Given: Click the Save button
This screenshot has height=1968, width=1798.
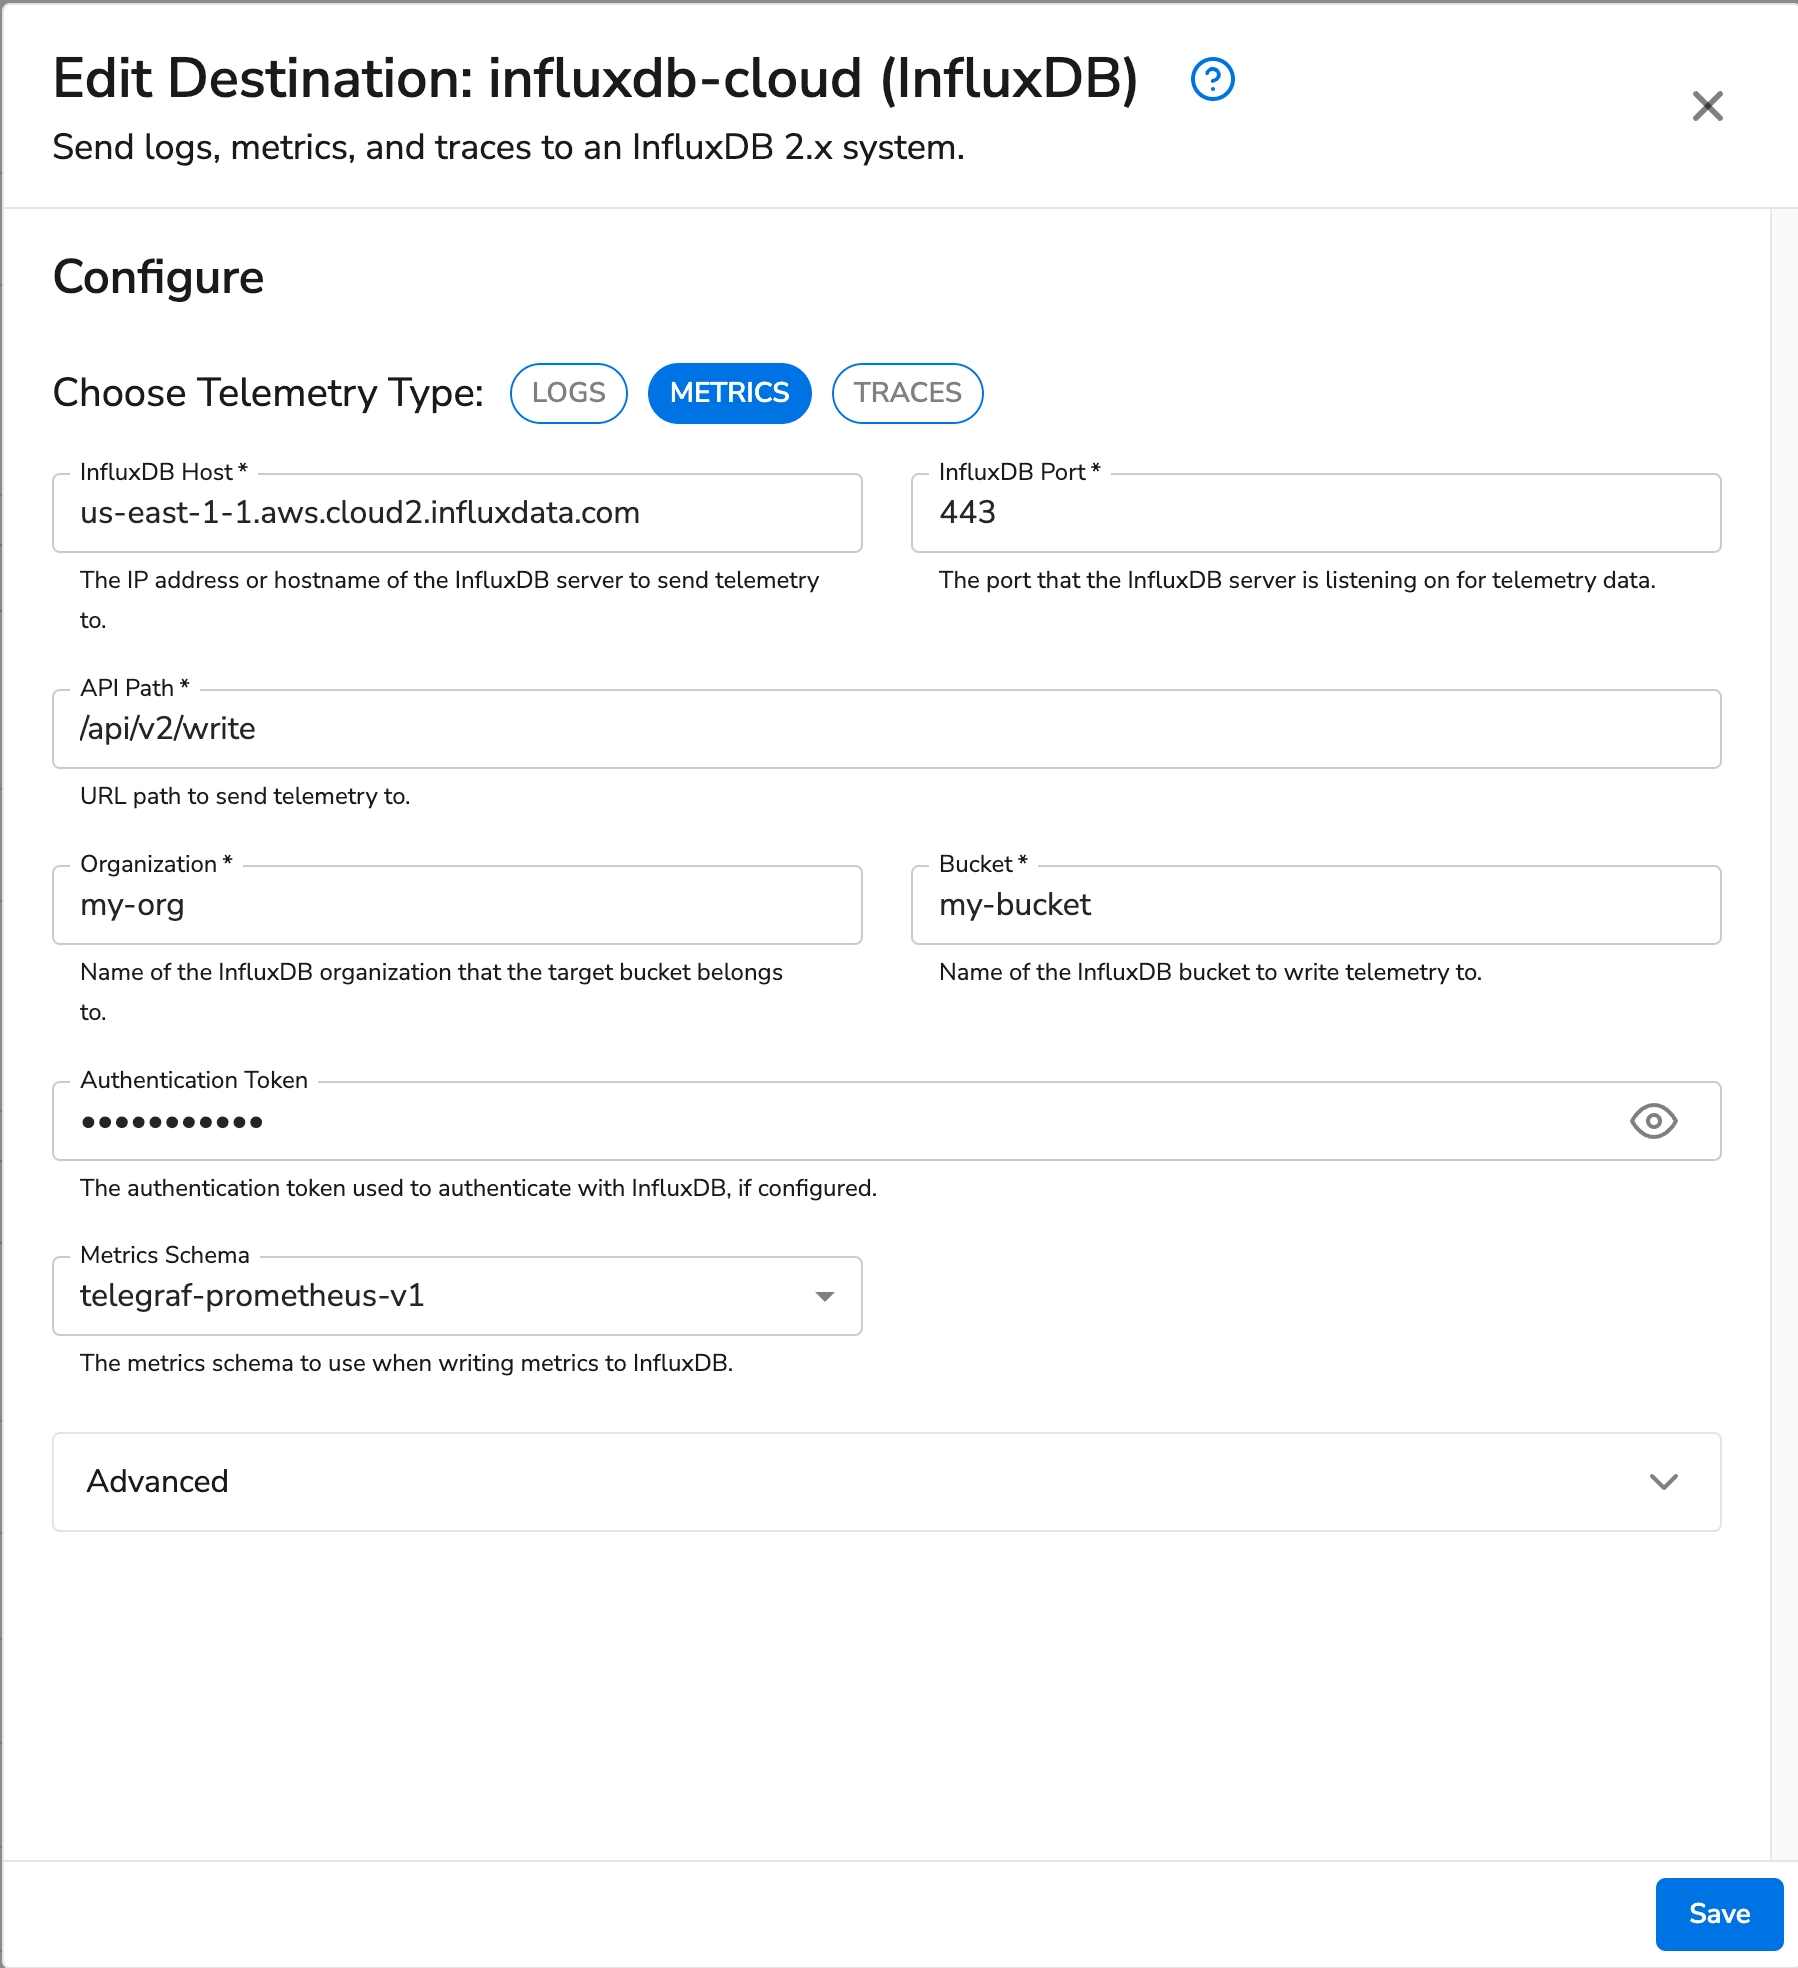Looking at the screenshot, I should pyautogui.click(x=1718, y=1913).
